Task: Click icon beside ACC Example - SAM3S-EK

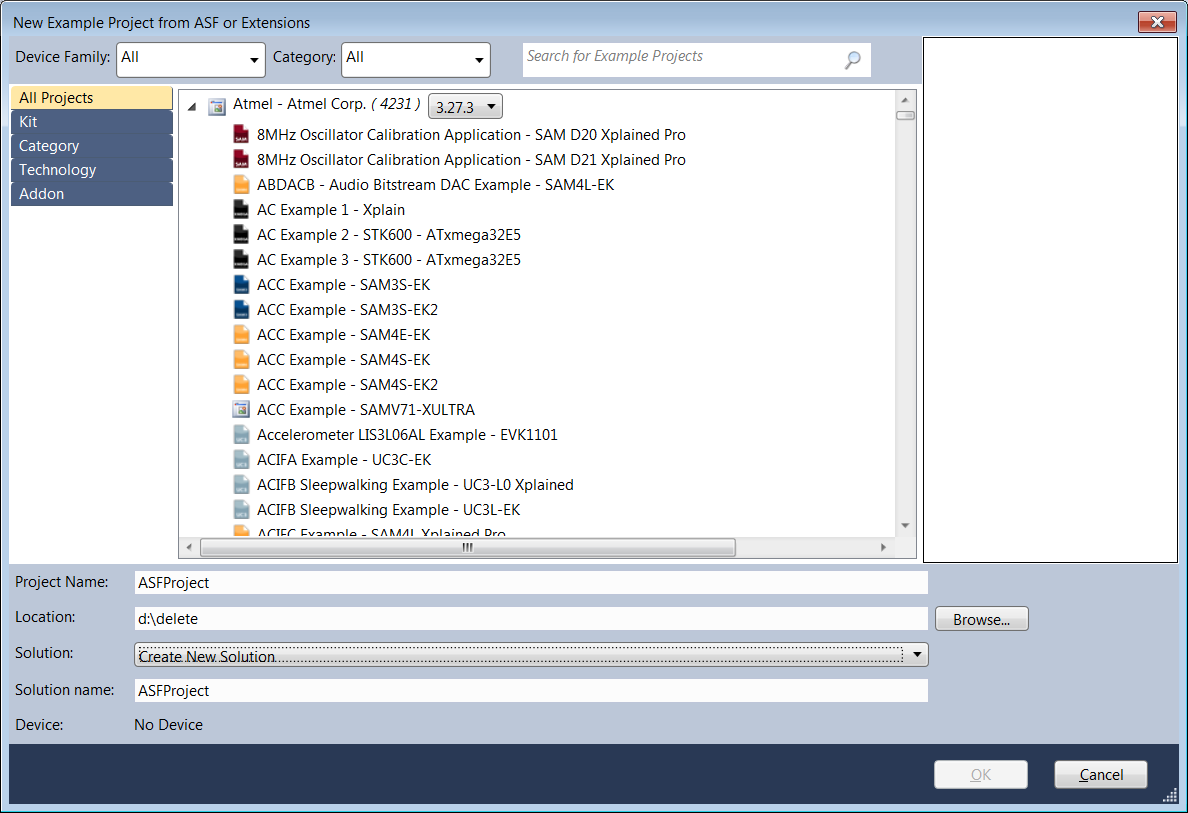Action: [241, 285]
